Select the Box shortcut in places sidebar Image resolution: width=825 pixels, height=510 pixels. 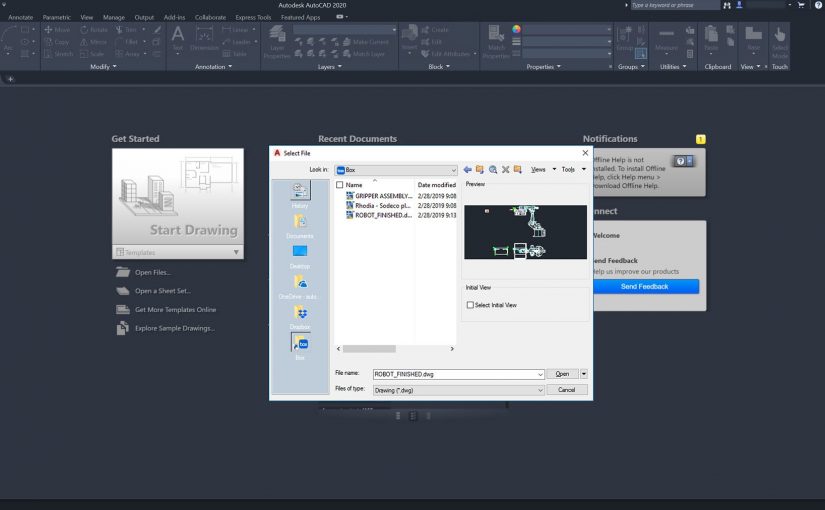(300, 347)
